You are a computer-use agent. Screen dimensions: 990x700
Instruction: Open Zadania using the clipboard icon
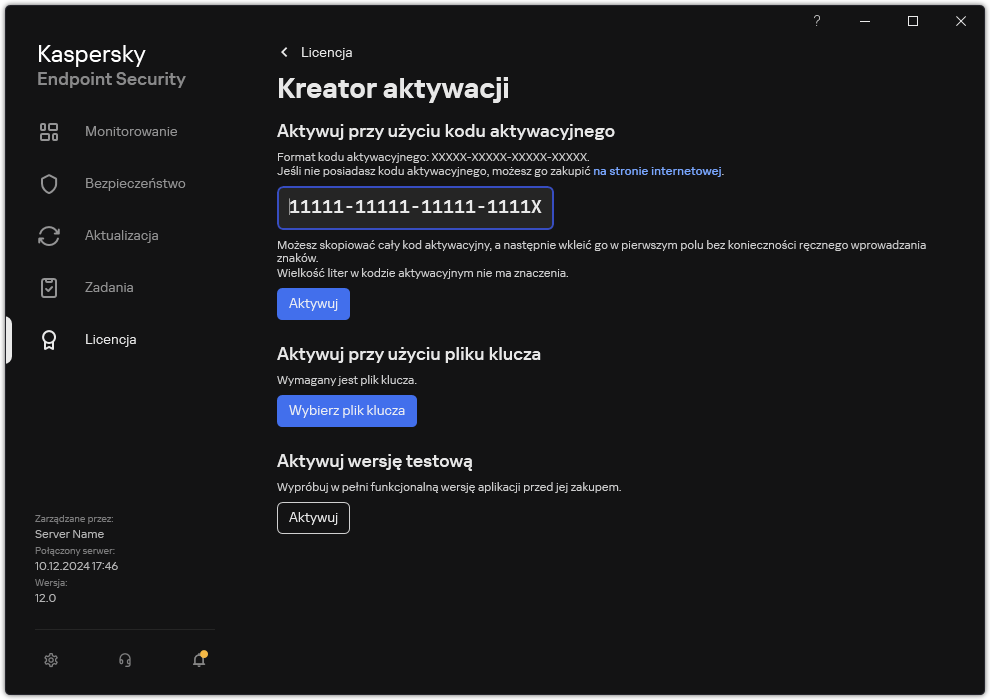49,287
